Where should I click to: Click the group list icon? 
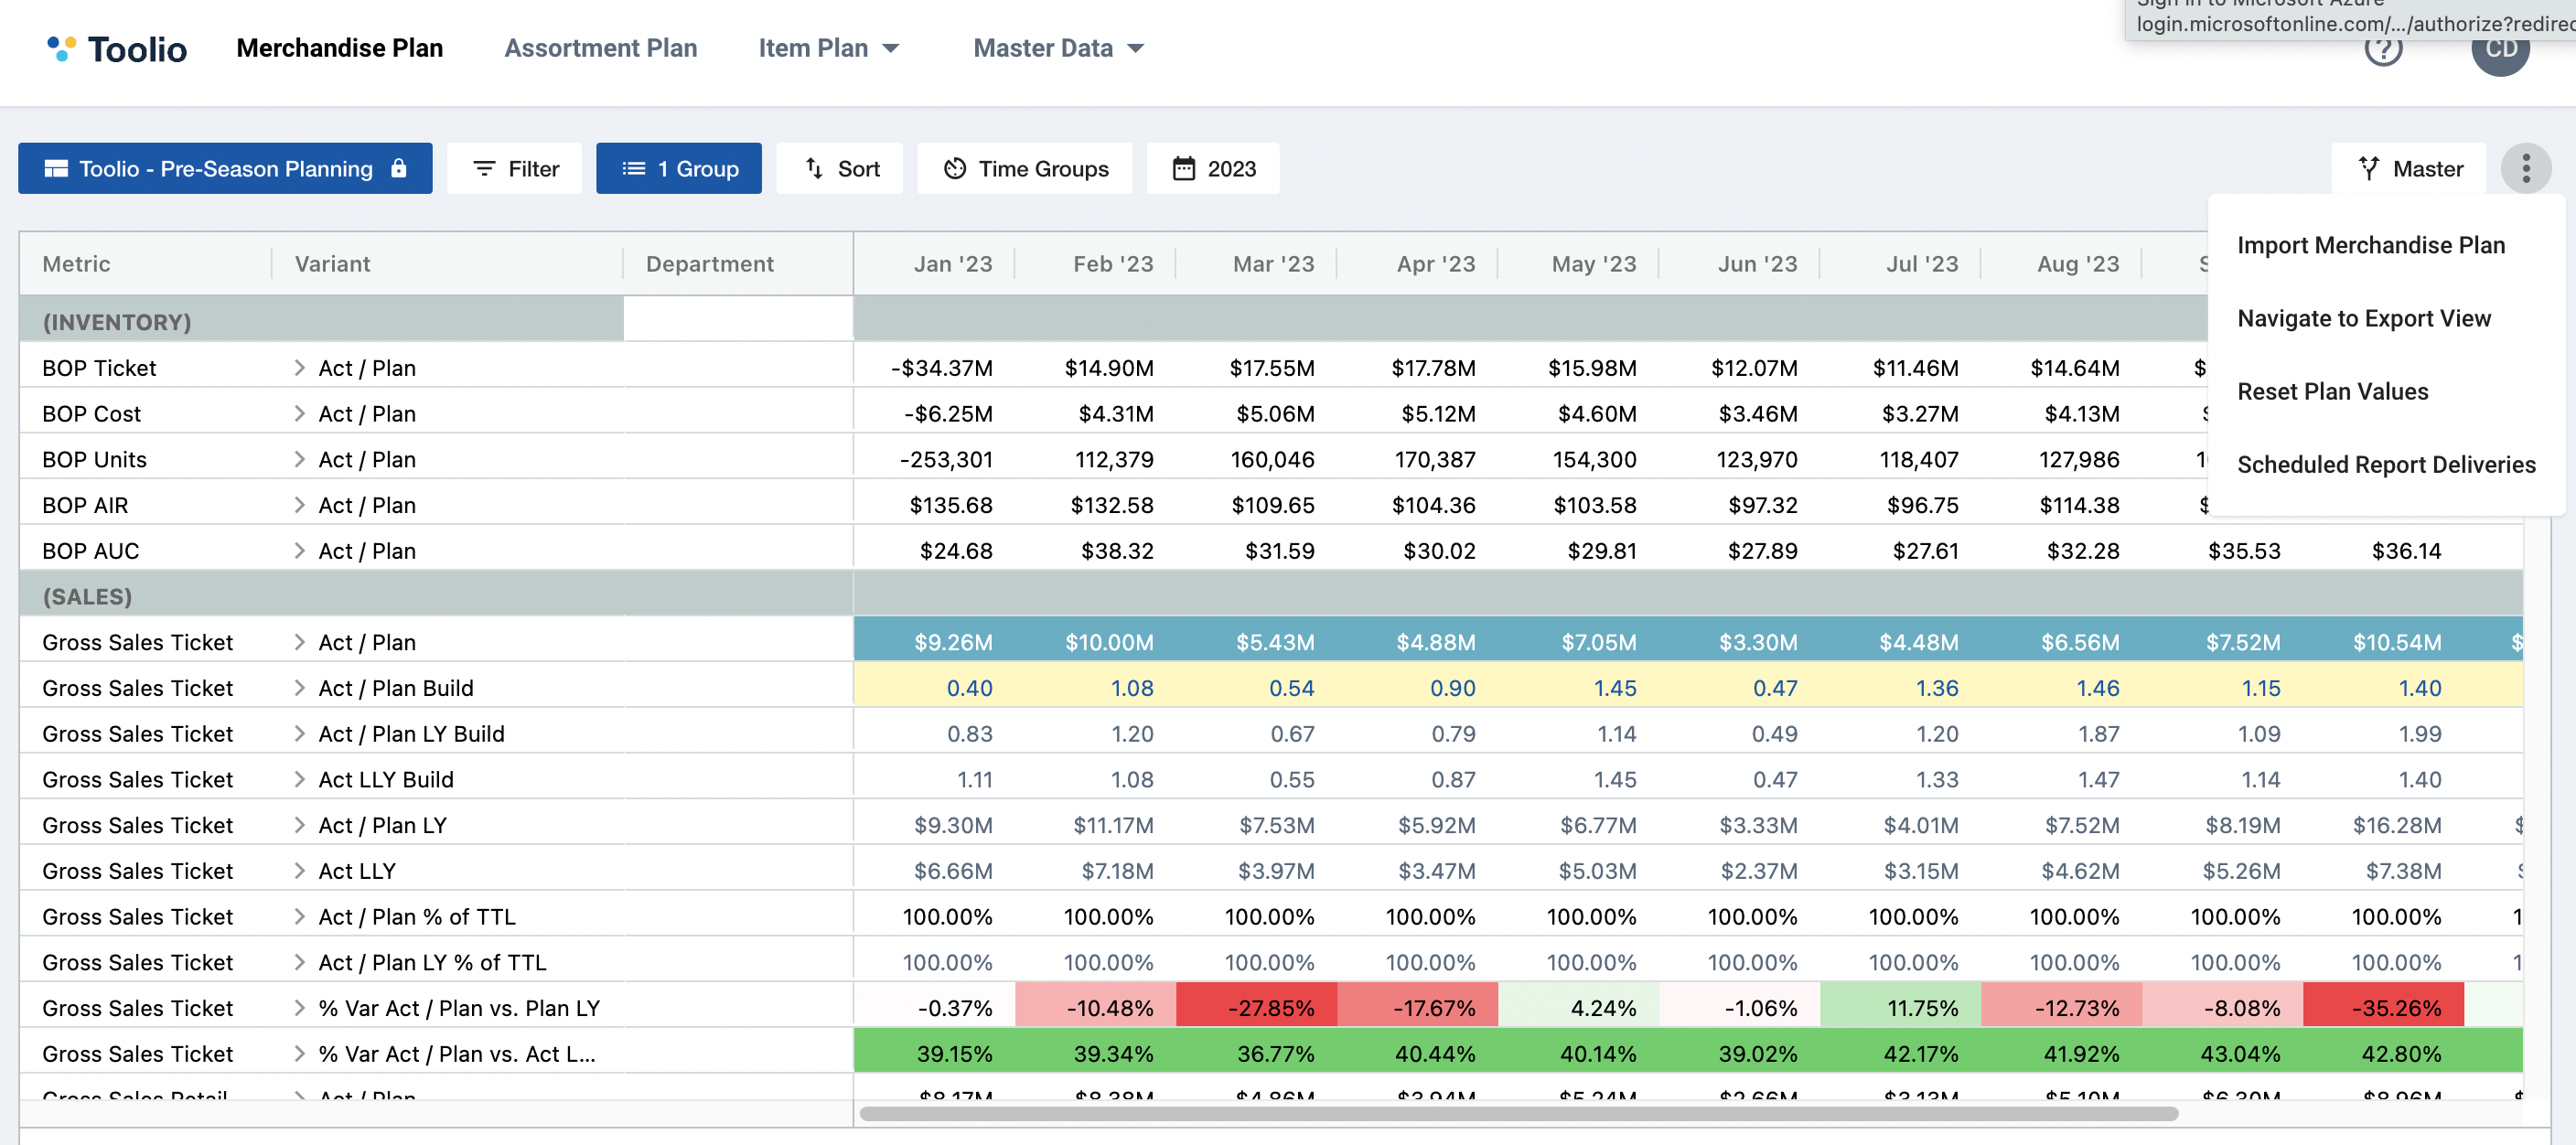click(634, 169)
